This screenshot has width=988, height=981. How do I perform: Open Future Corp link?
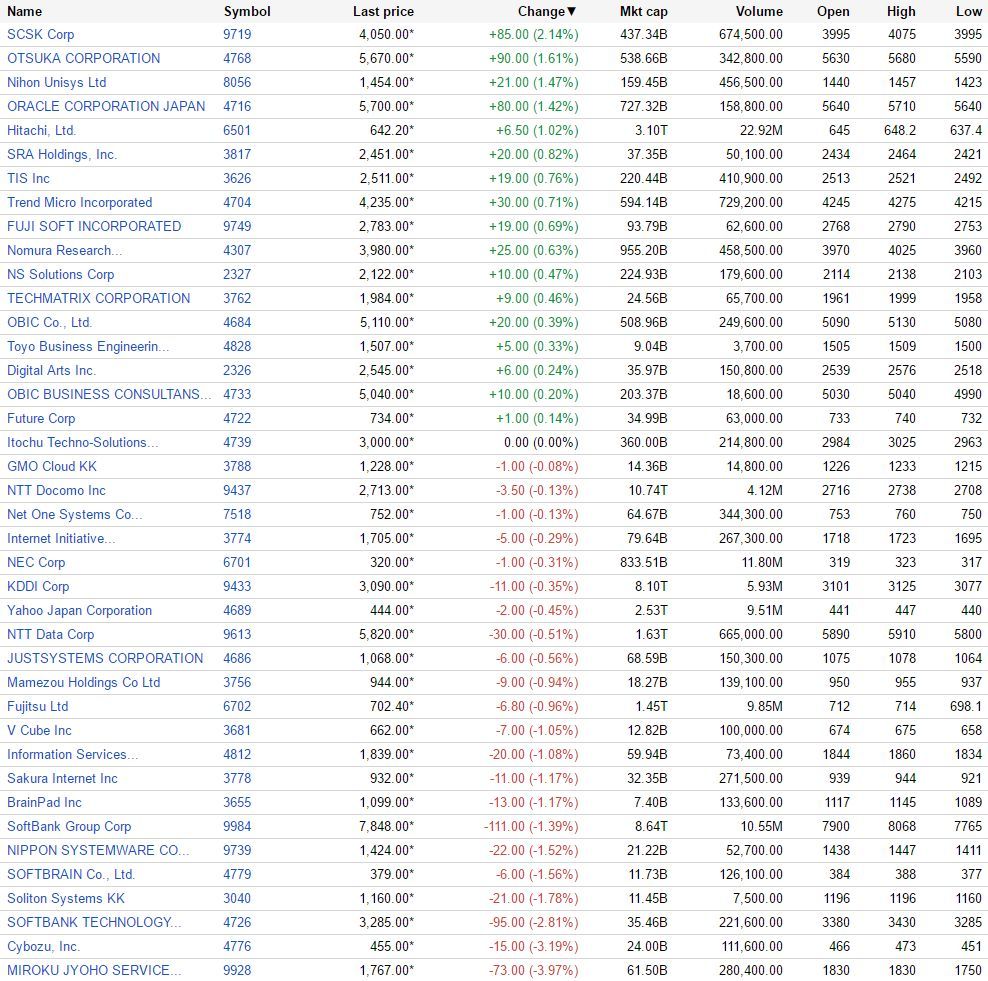tap(41, 418)
